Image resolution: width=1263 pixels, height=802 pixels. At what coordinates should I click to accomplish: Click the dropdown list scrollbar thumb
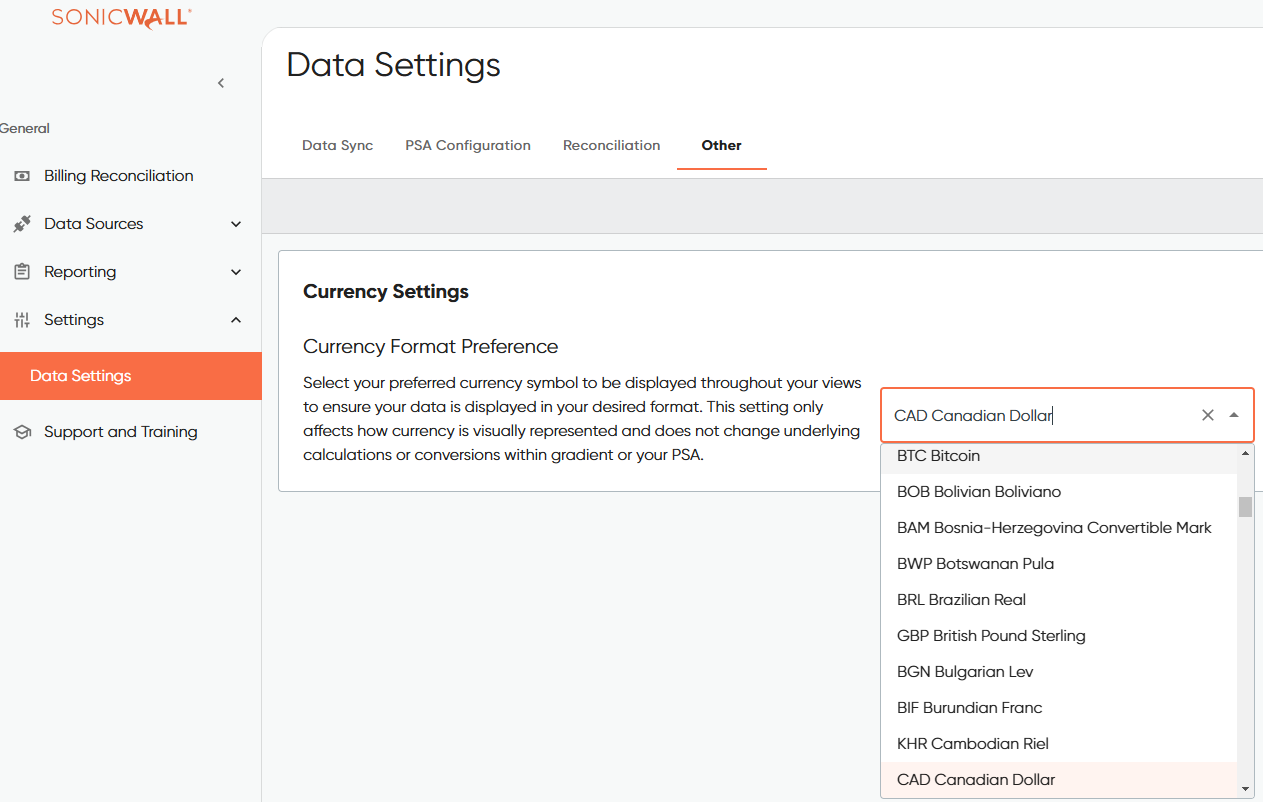click(x=1245, y=507)
